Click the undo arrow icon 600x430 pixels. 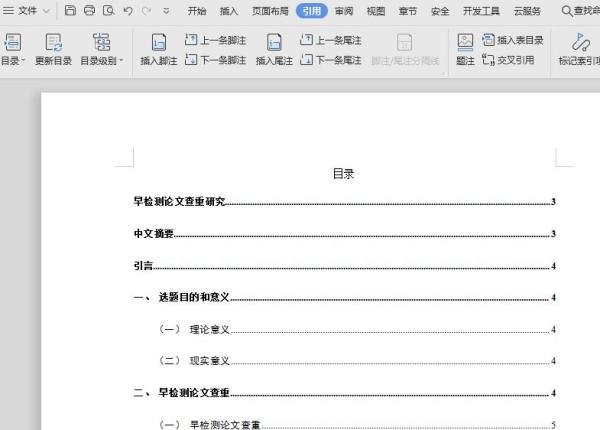click(x=128, y=11)
